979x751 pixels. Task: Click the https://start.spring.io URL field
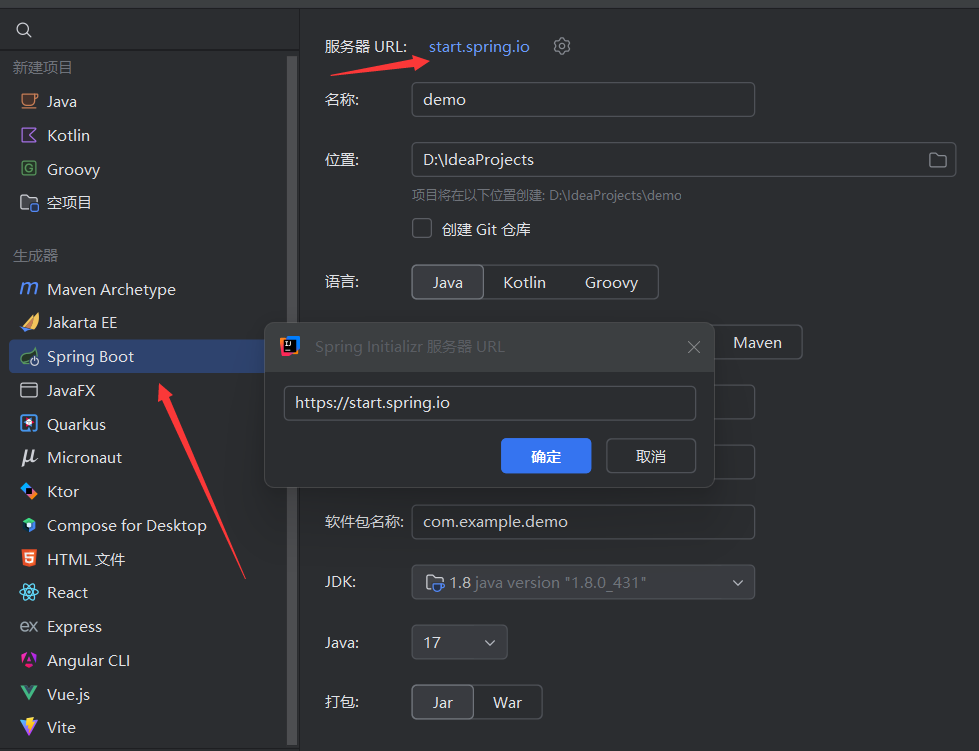[x=490, y=403]
